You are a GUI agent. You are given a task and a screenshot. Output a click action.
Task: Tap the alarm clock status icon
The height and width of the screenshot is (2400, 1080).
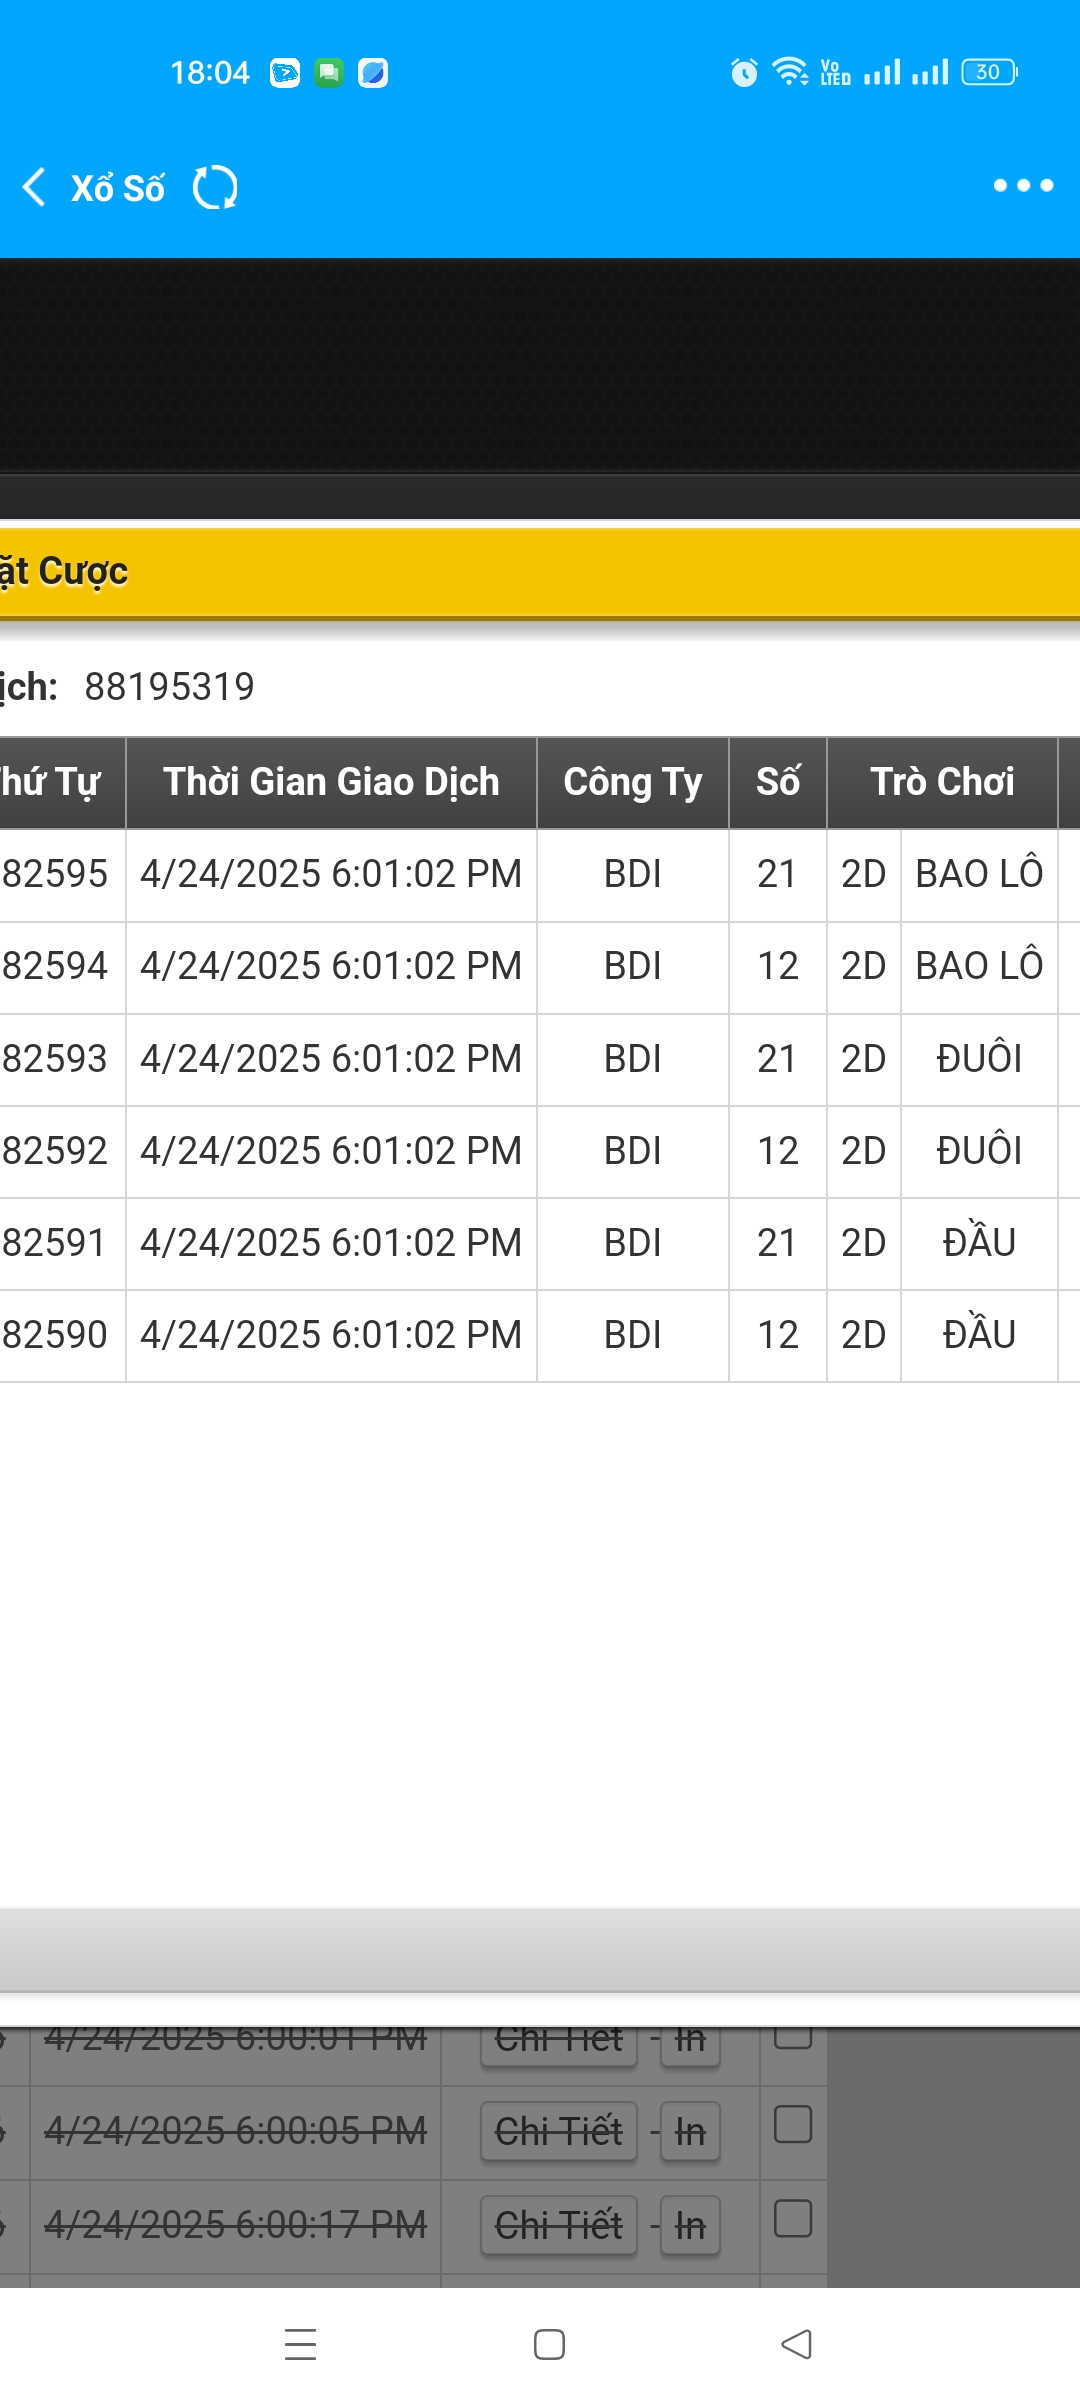click(744, 72)
